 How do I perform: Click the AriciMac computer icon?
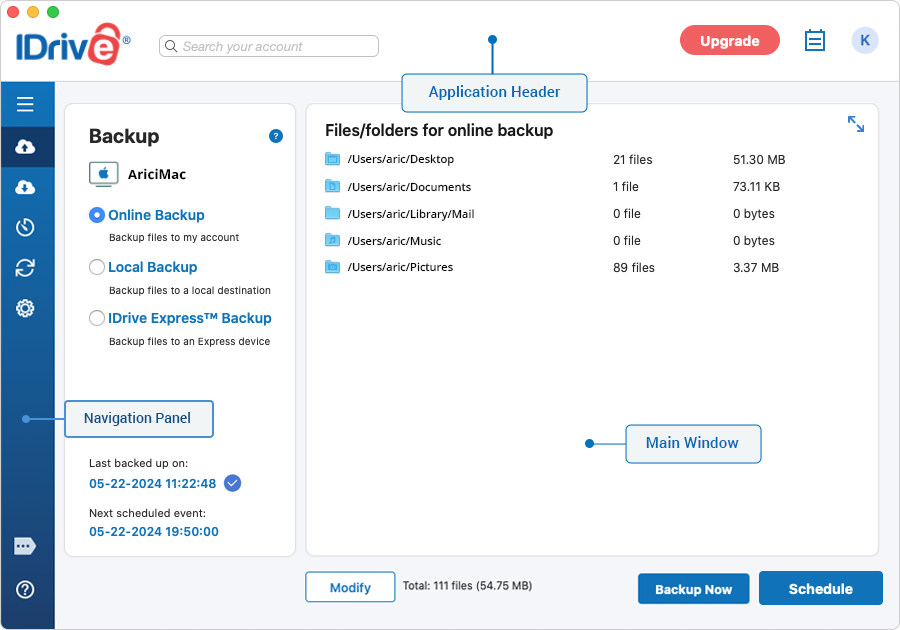click(104, 174)
